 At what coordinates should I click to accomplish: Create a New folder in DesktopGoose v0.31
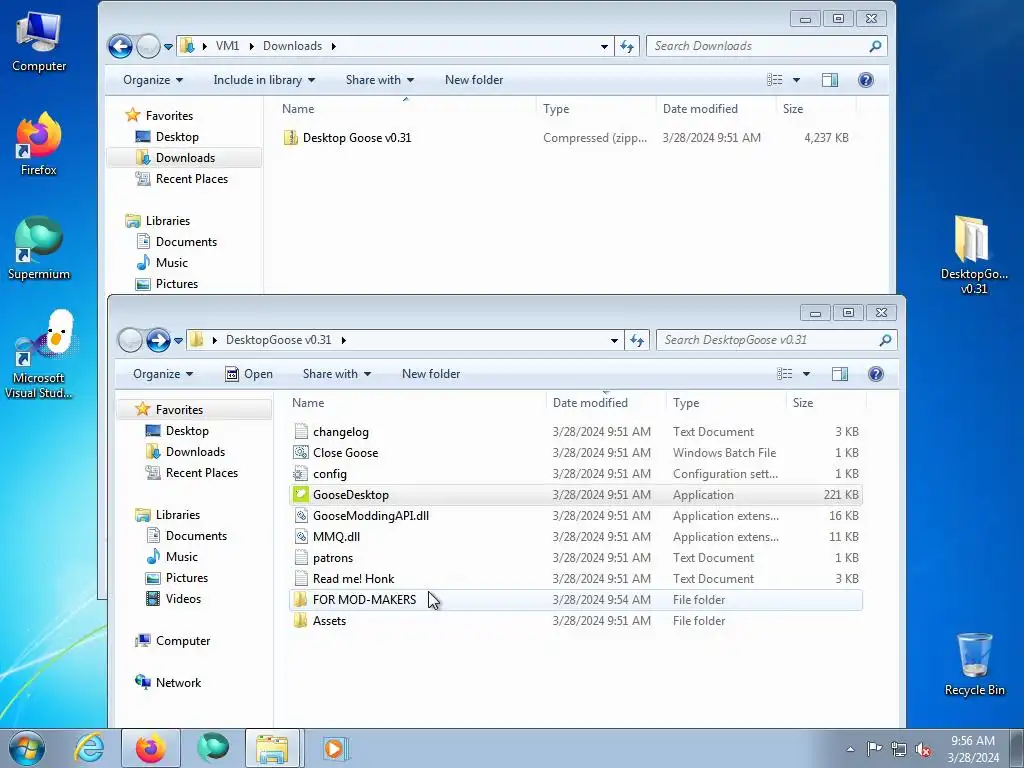pos(431,374)
